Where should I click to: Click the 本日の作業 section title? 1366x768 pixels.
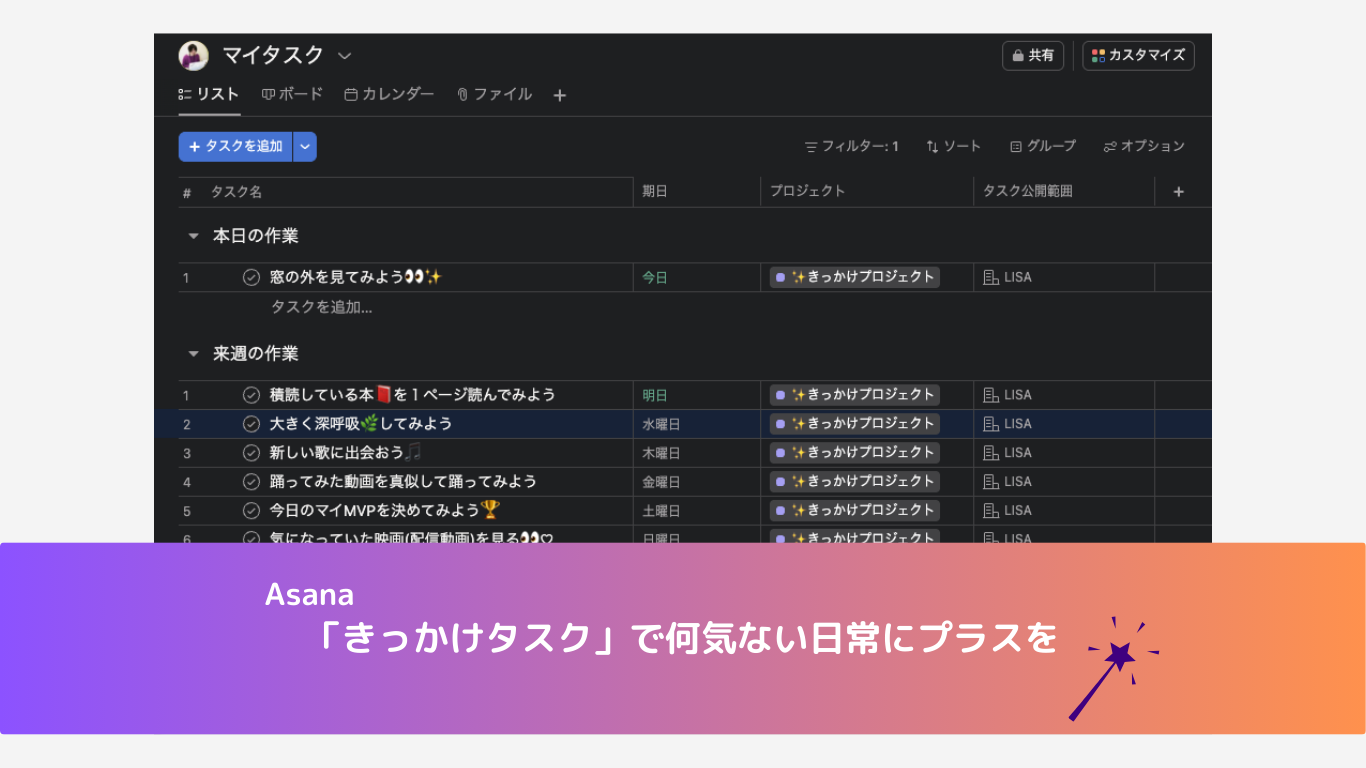[256, 236]
